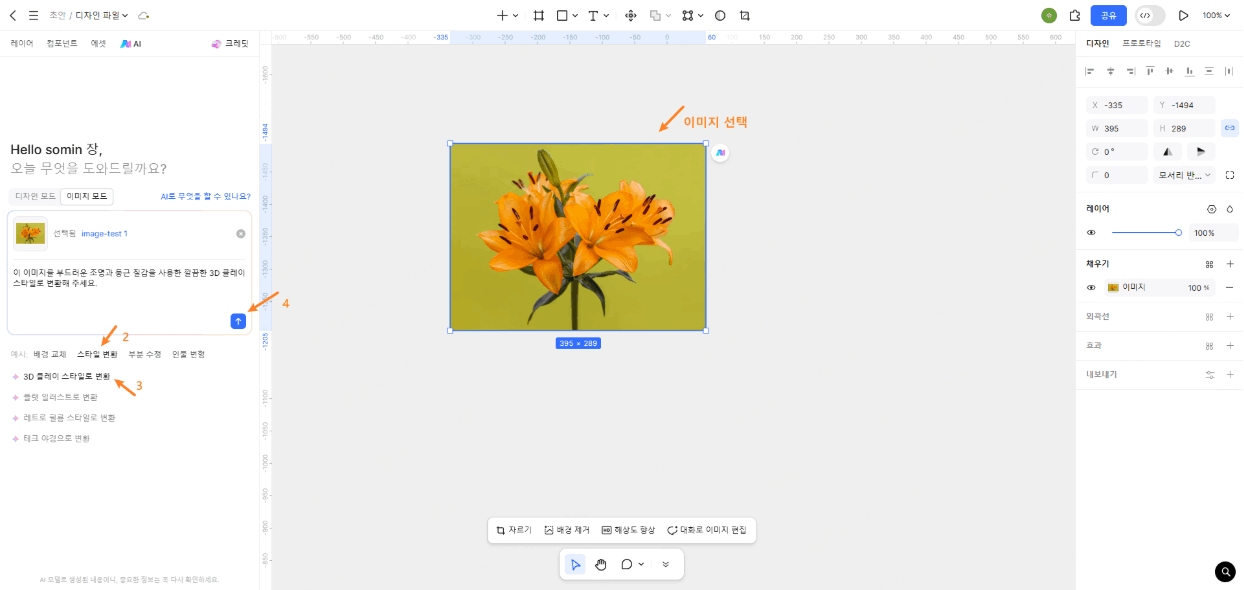Click the AI badge next to the image
The image size is (1244, 590).
click(720, 153)
